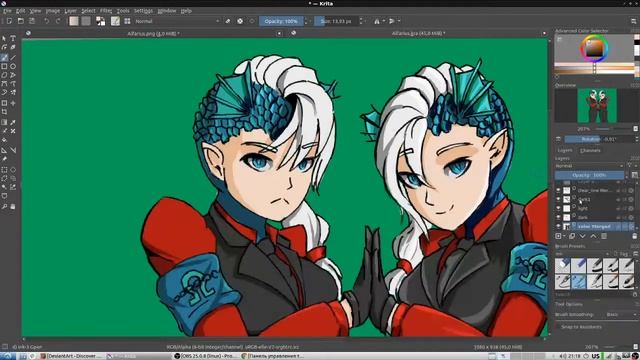Pick the Ellipse shape tool

(x=13, y=66)
